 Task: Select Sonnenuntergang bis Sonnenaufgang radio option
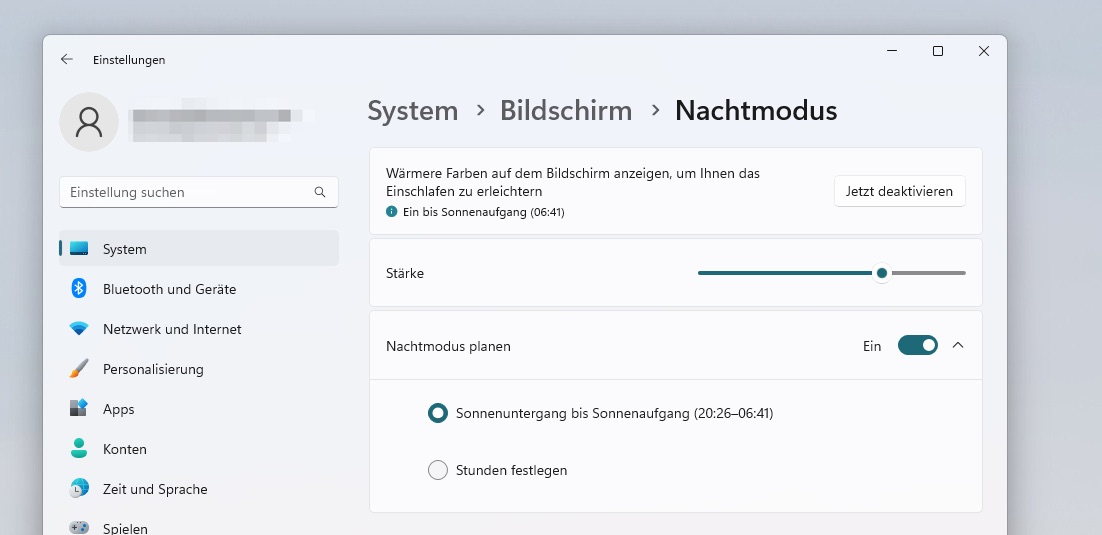pos(437,413)
